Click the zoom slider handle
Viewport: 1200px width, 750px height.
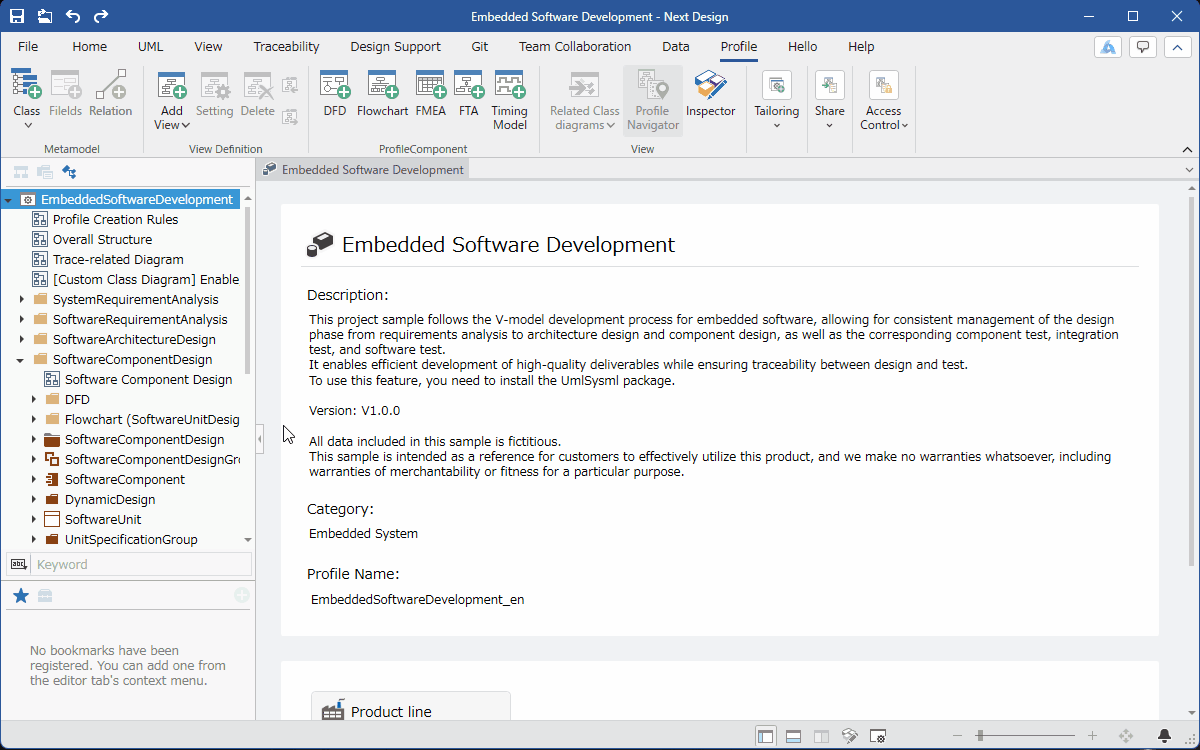pos(981,736)
